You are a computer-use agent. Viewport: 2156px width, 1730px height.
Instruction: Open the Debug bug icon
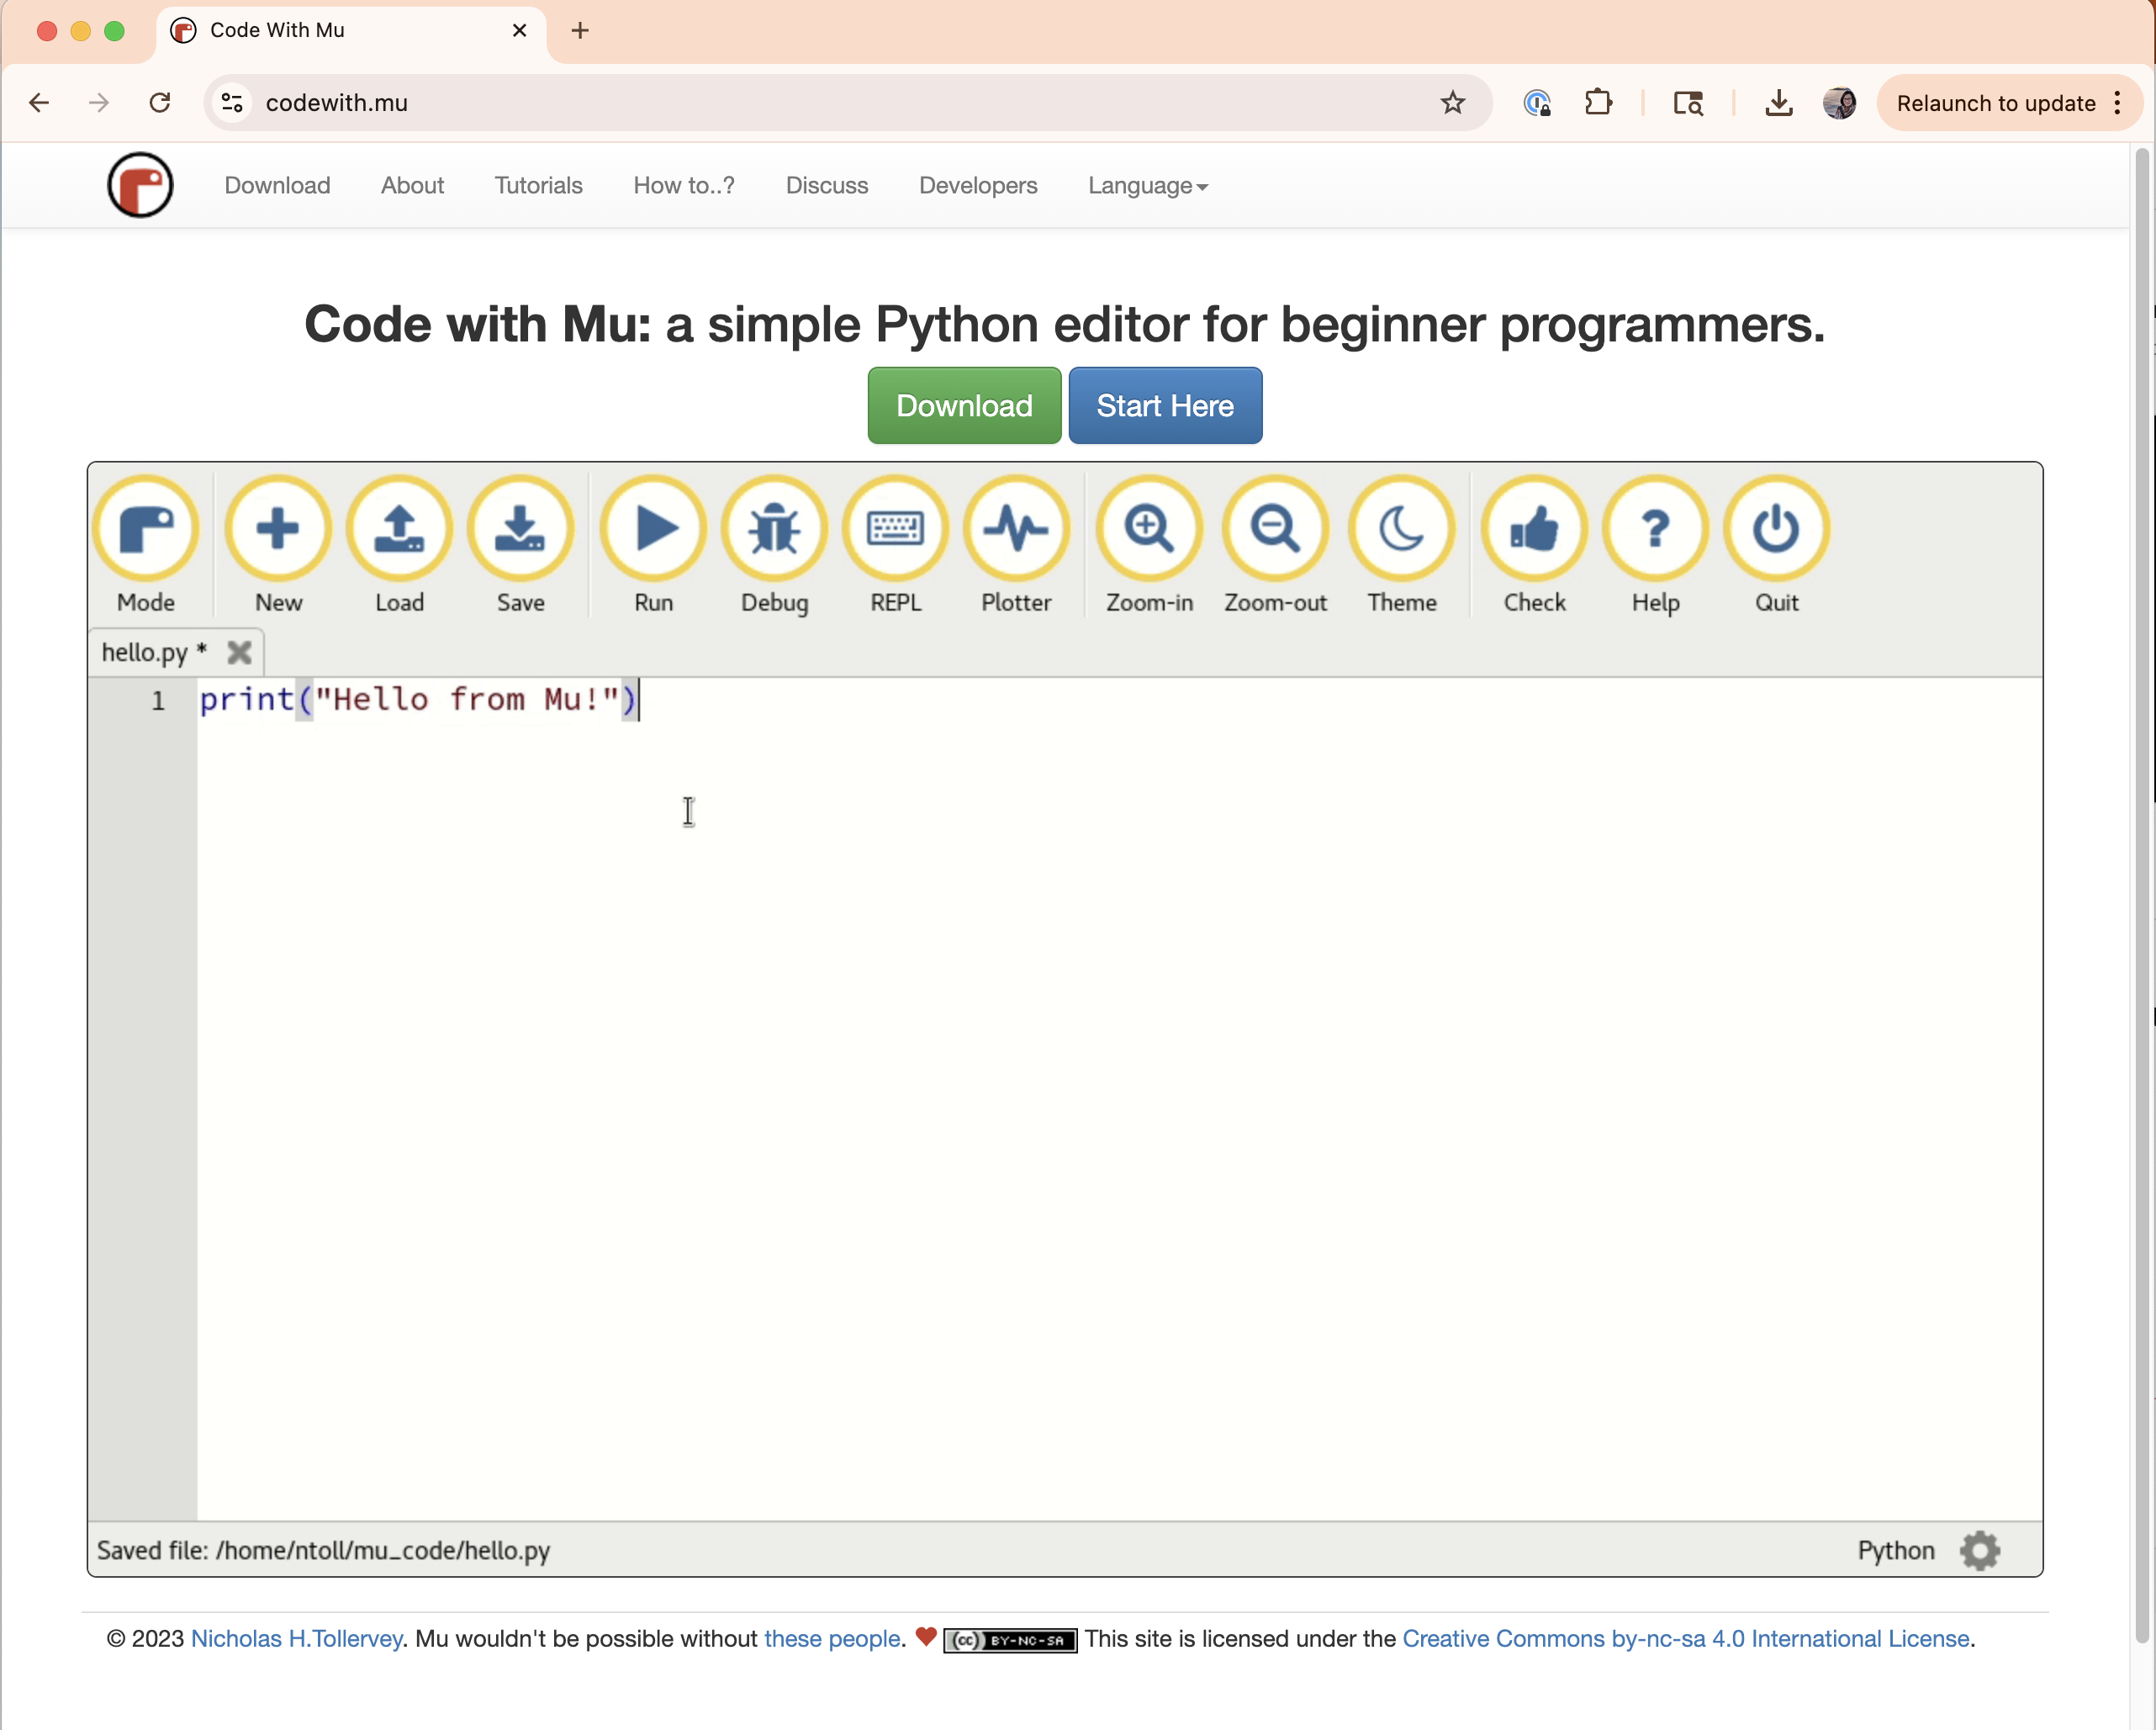point(774,529)
